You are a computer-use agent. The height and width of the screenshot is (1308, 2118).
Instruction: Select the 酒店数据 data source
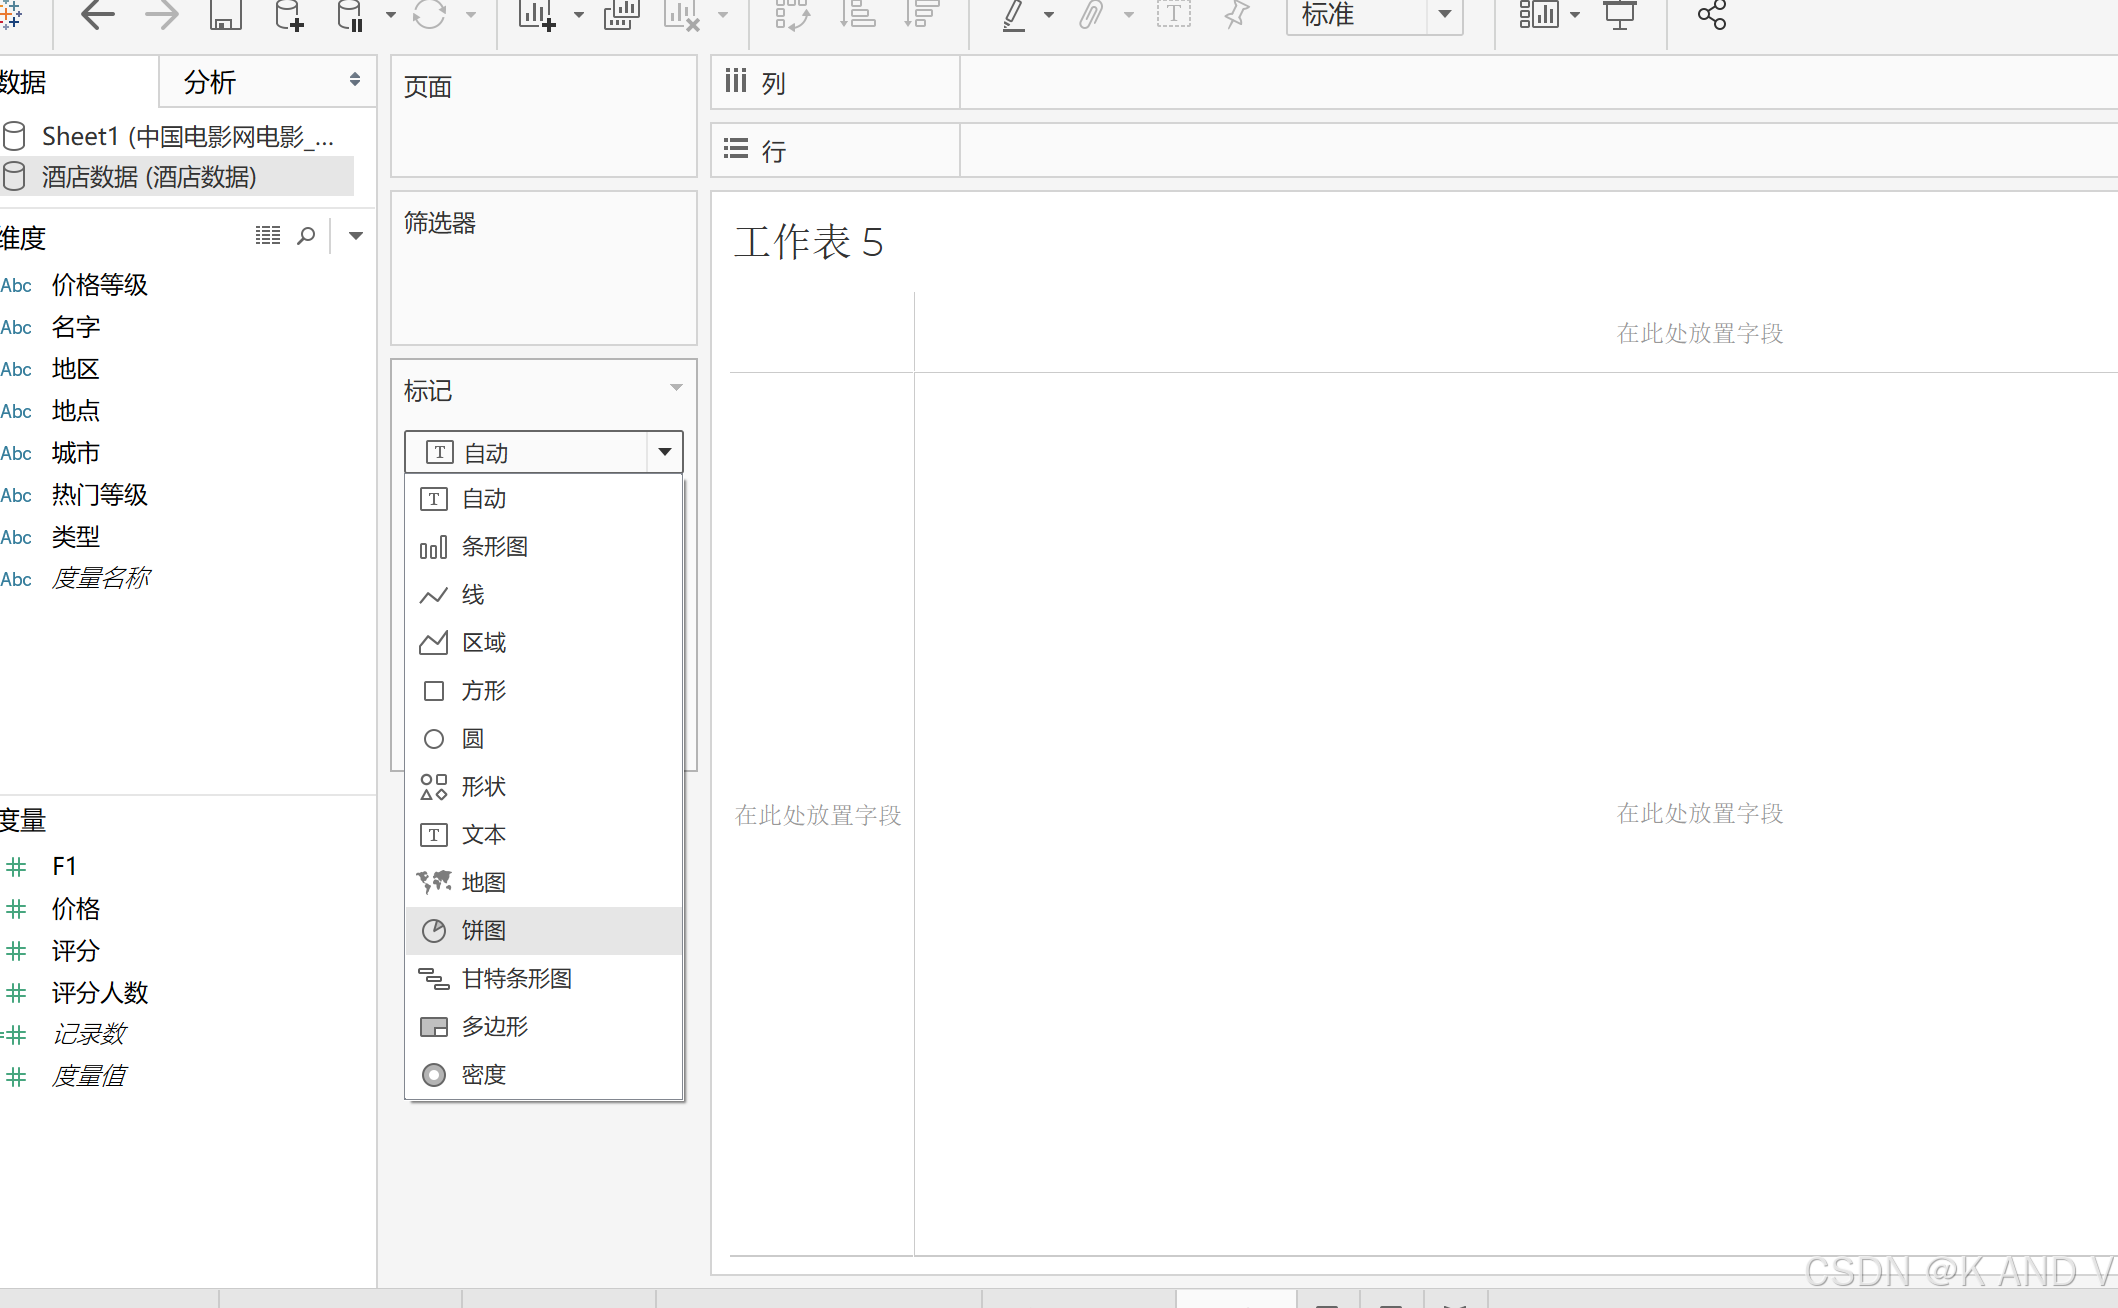pos(149,177)
